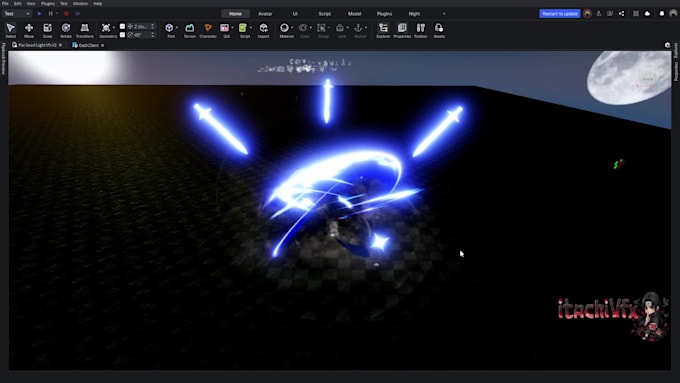Expand the Script dropdown arrow

(251, 28)
